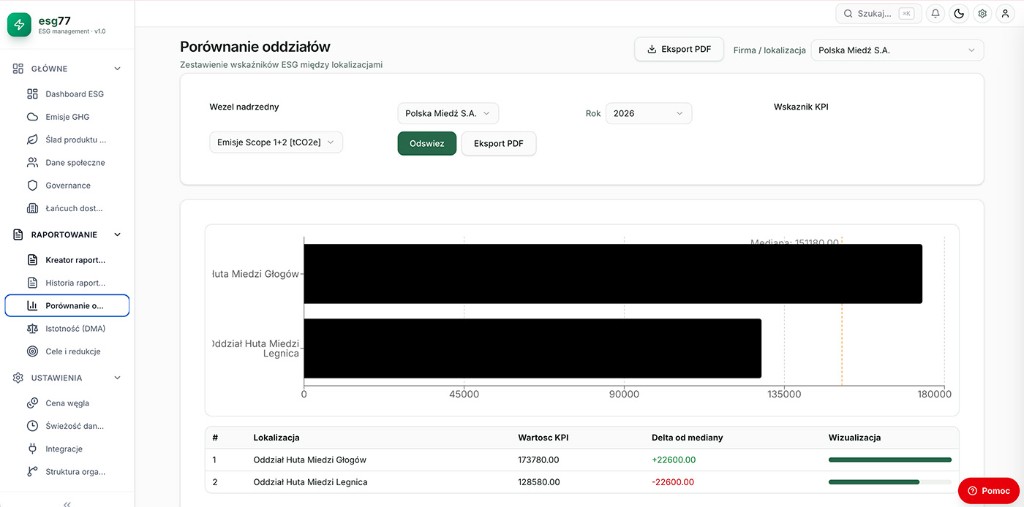The width and height of the screenshot is (1024, 507).
Task: Toggle dark mode moon icon
Action: 959,14
